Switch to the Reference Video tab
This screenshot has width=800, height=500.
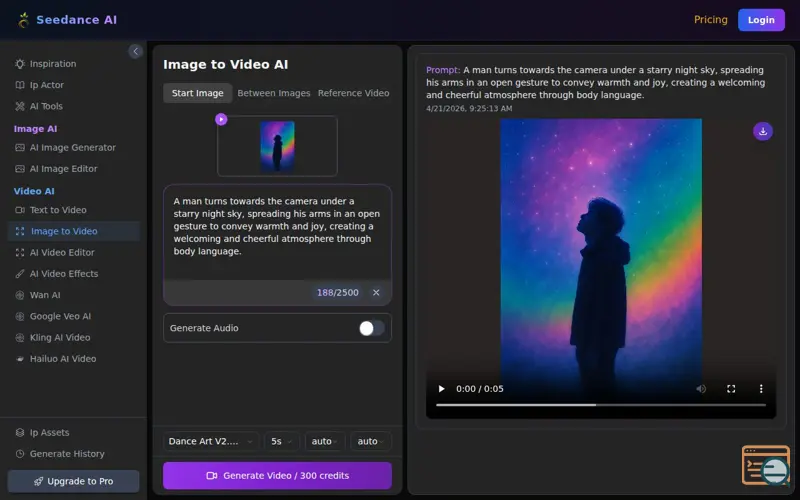(x=354, y=93)
